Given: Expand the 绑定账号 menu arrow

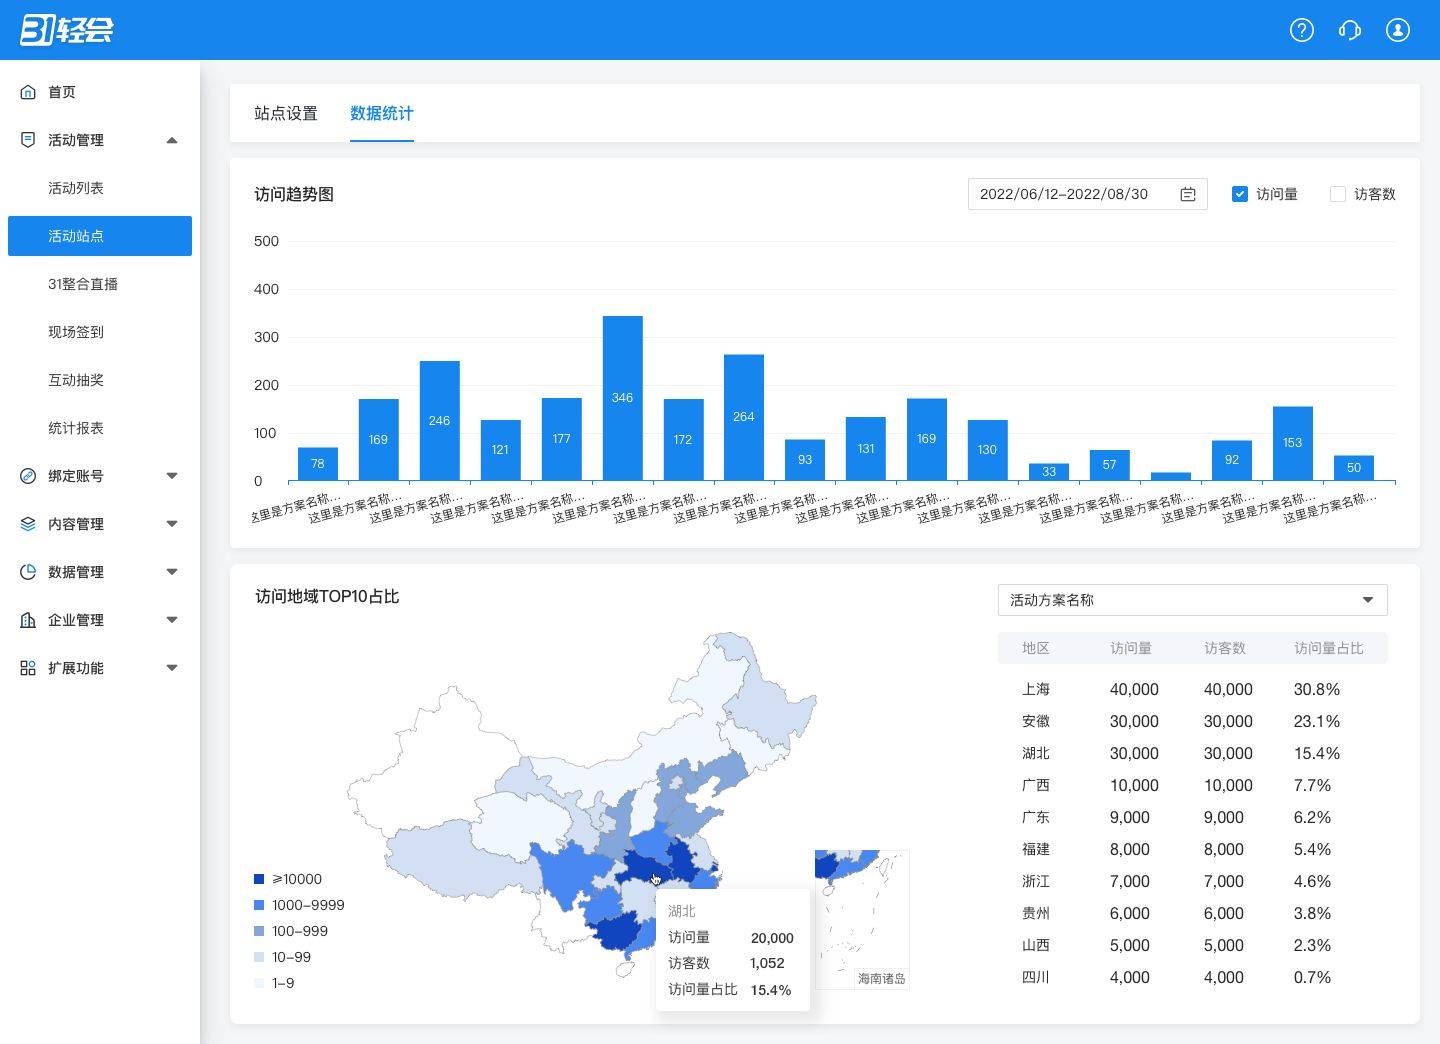Looking at the screenshot, I should pos(172,476).
